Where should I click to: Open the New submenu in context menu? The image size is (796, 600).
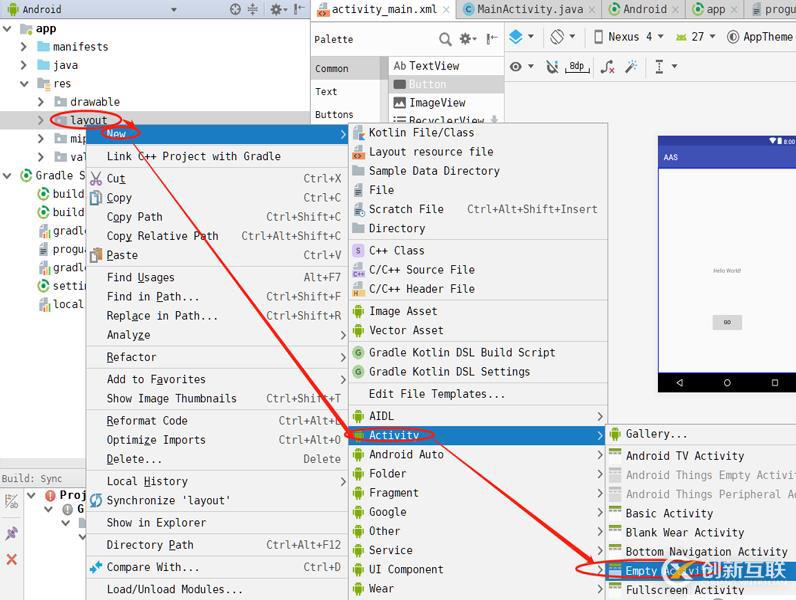(217, 134)
